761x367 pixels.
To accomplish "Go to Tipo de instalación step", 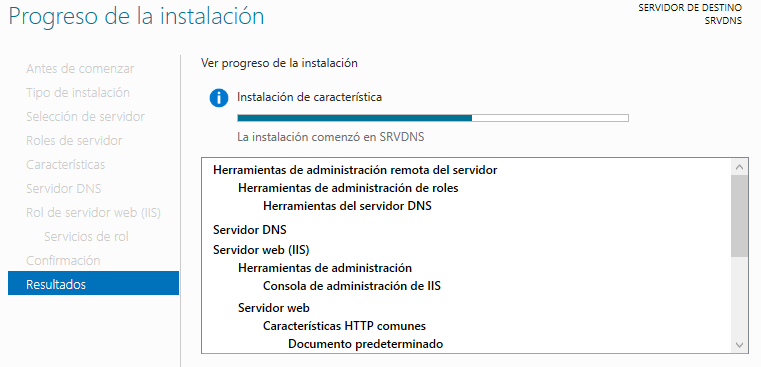I will tap(78, 93).
